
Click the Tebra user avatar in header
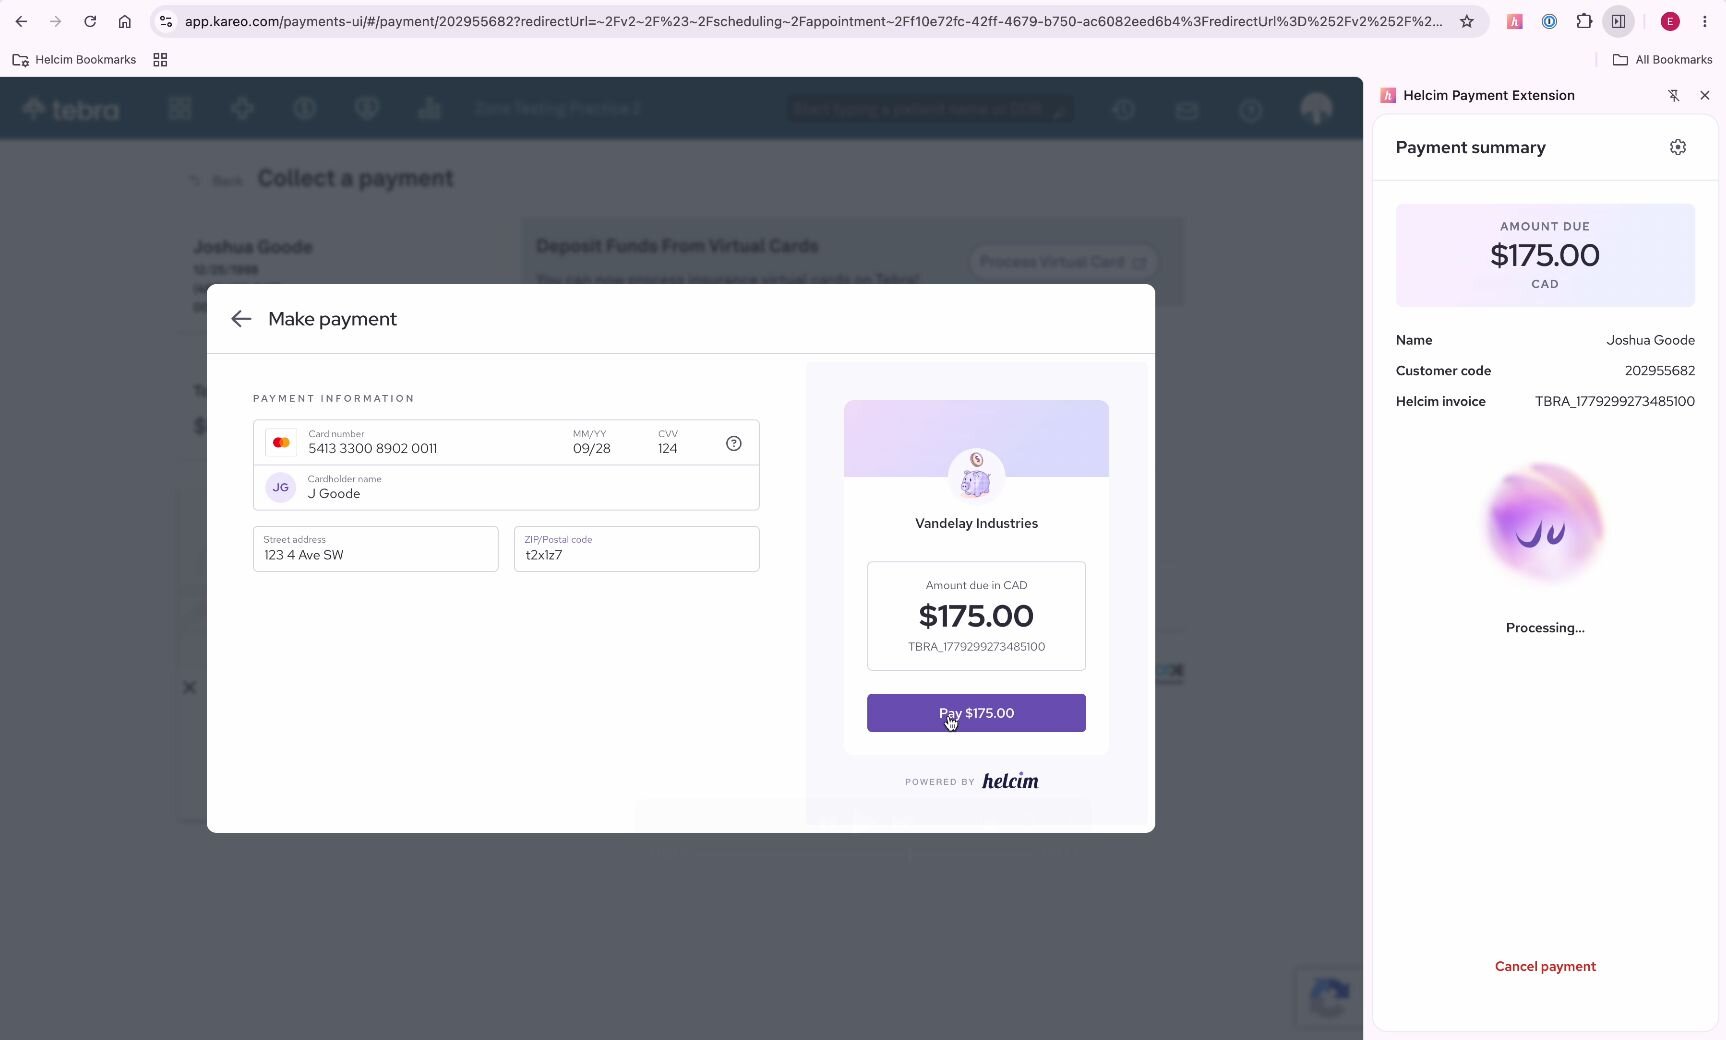1317,108
